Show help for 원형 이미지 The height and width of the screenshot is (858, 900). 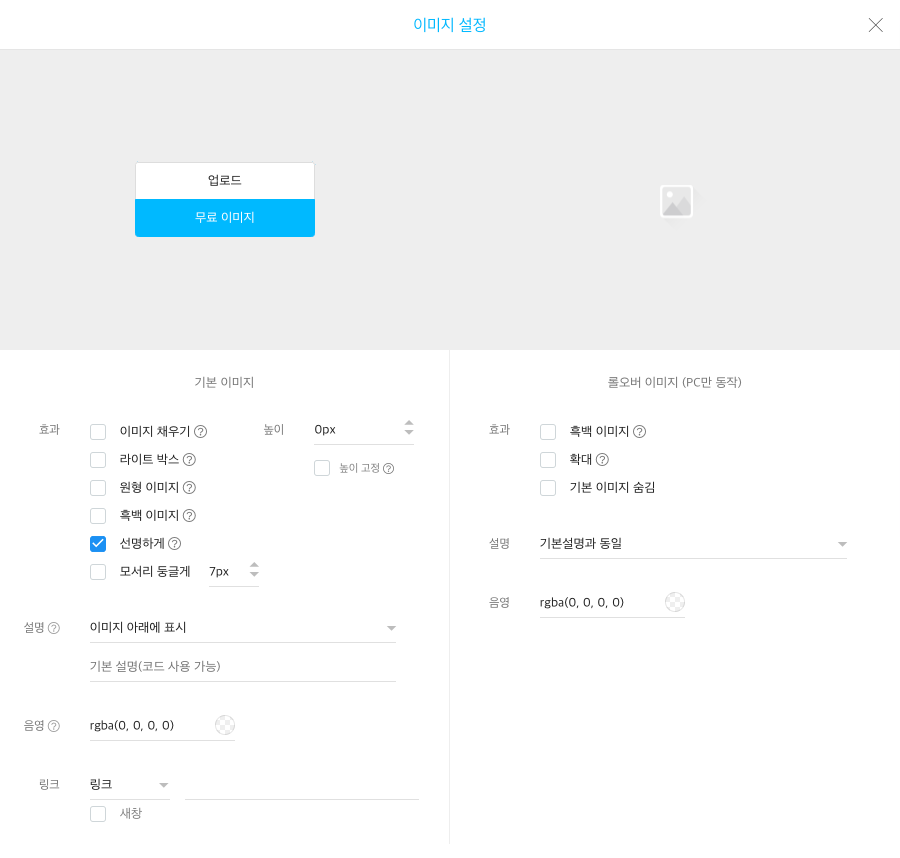click(189, 488)
